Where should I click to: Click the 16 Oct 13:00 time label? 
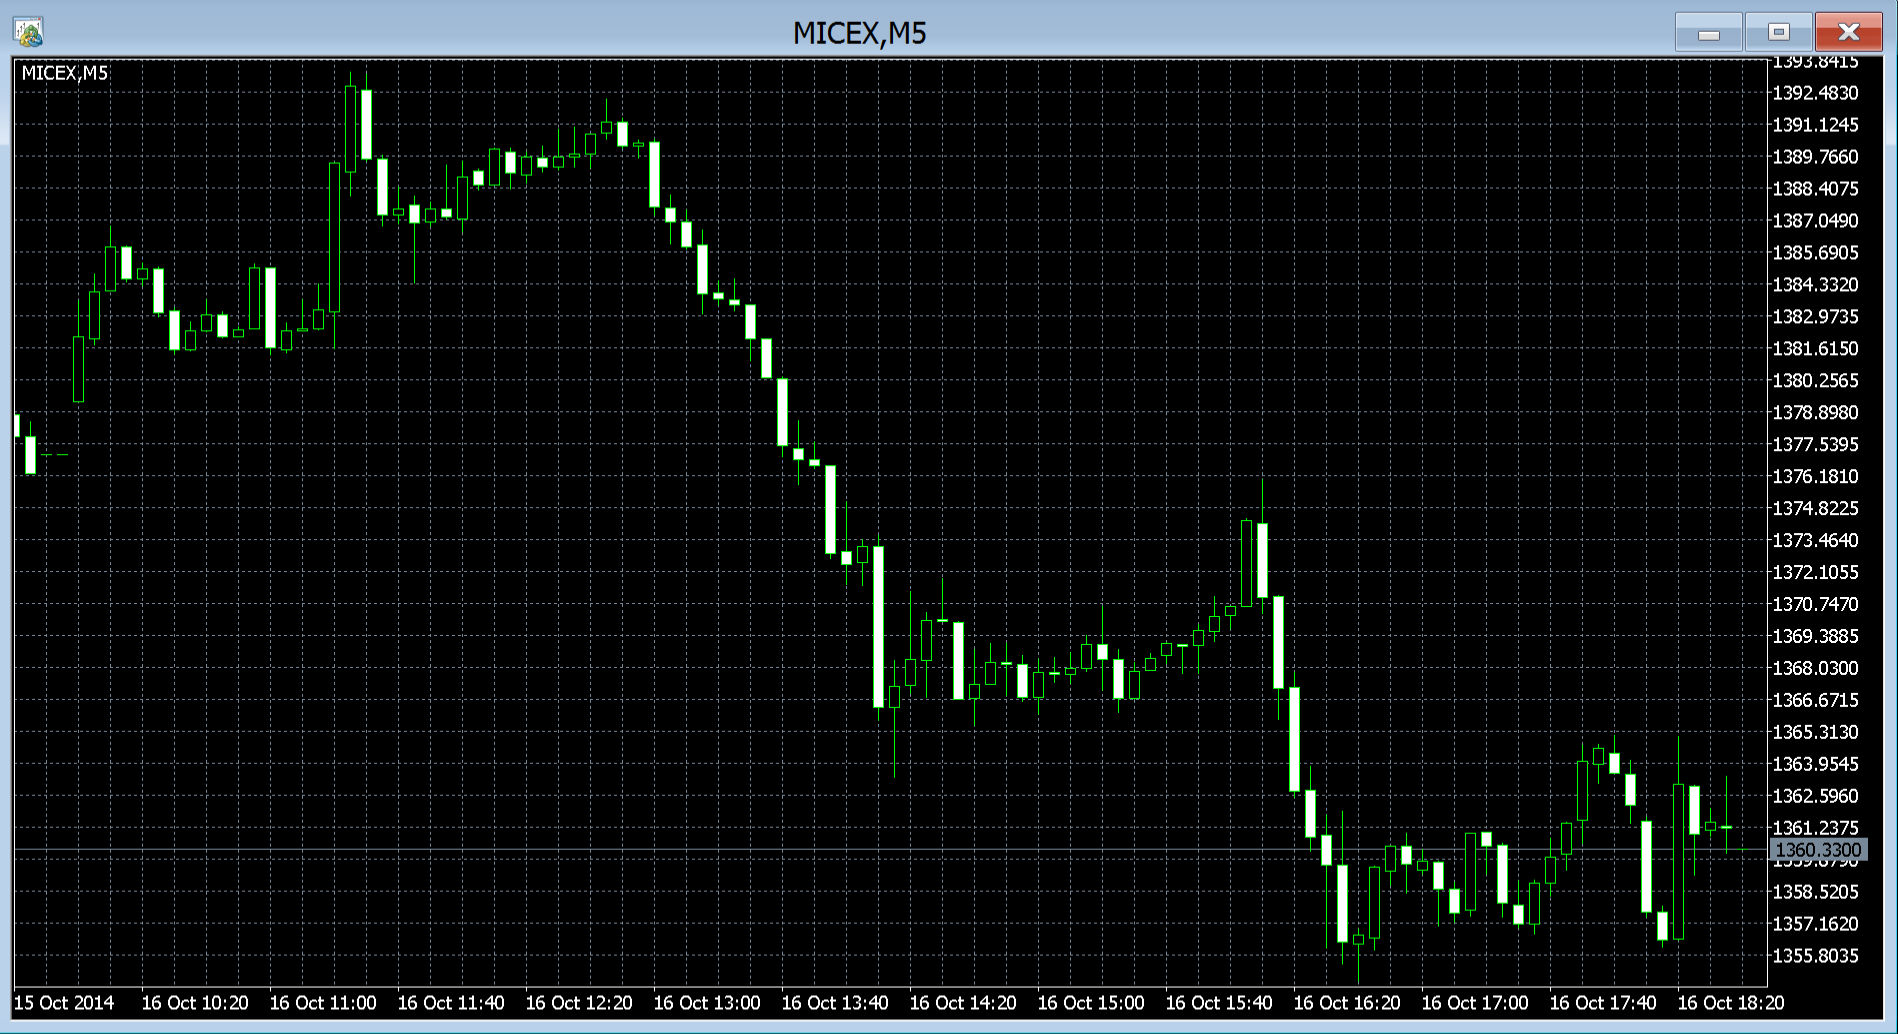707,1003
